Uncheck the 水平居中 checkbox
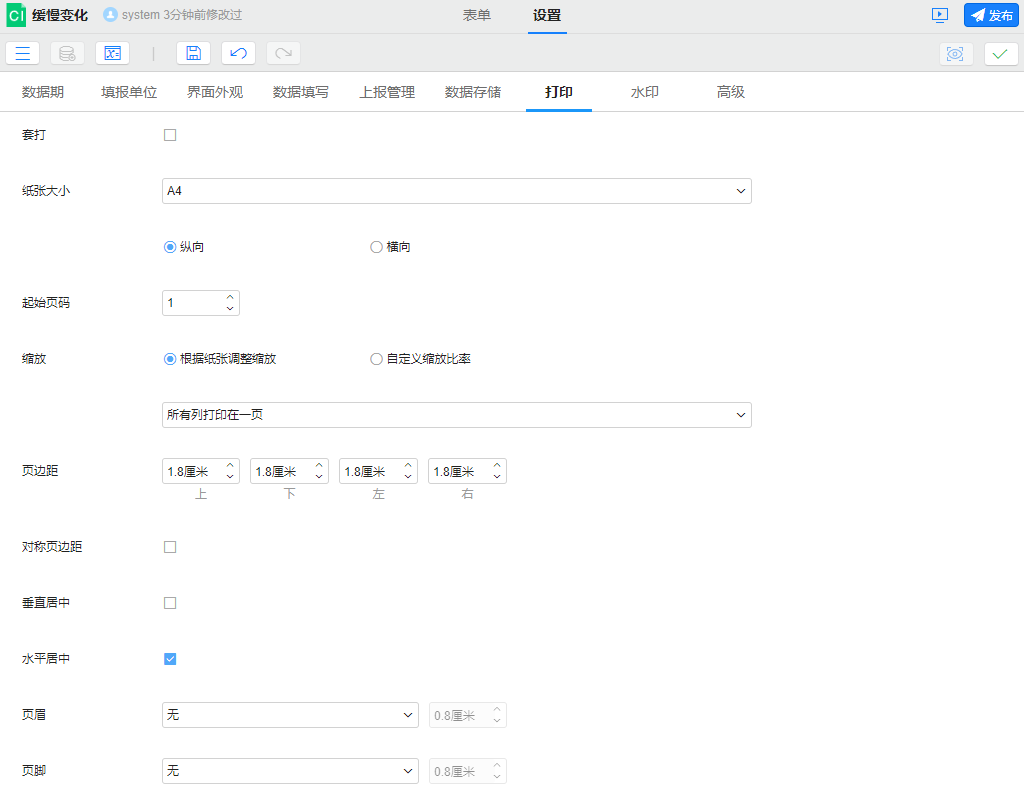The image size is (1024, 795). [x=170, y=659]
